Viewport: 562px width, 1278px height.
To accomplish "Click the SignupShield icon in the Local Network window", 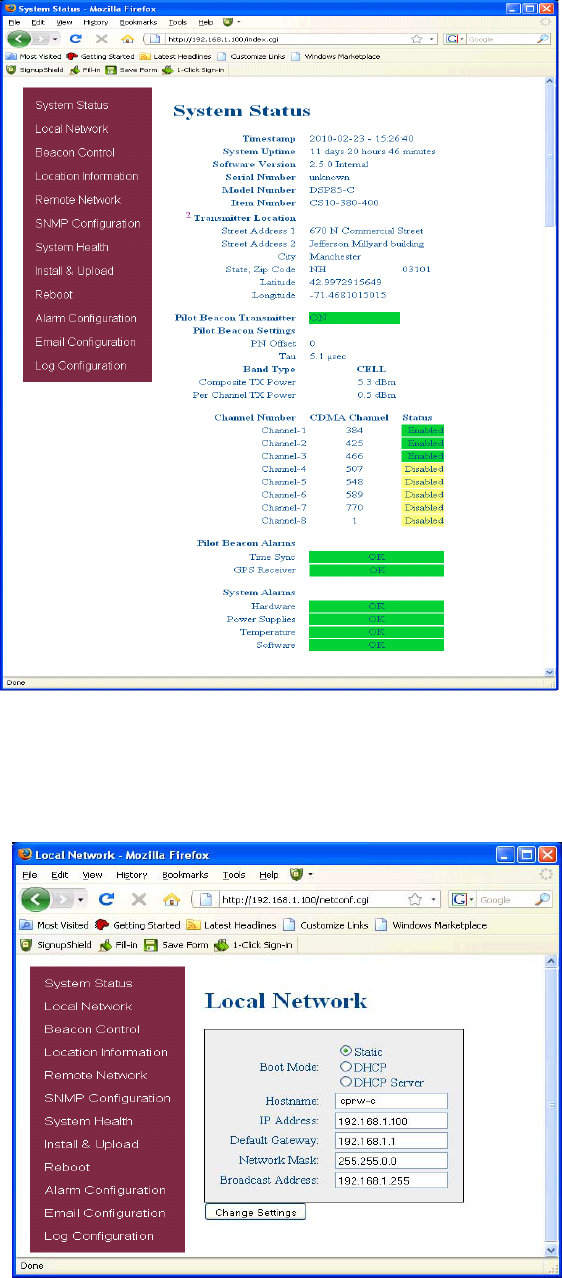I will click(27, 944).
